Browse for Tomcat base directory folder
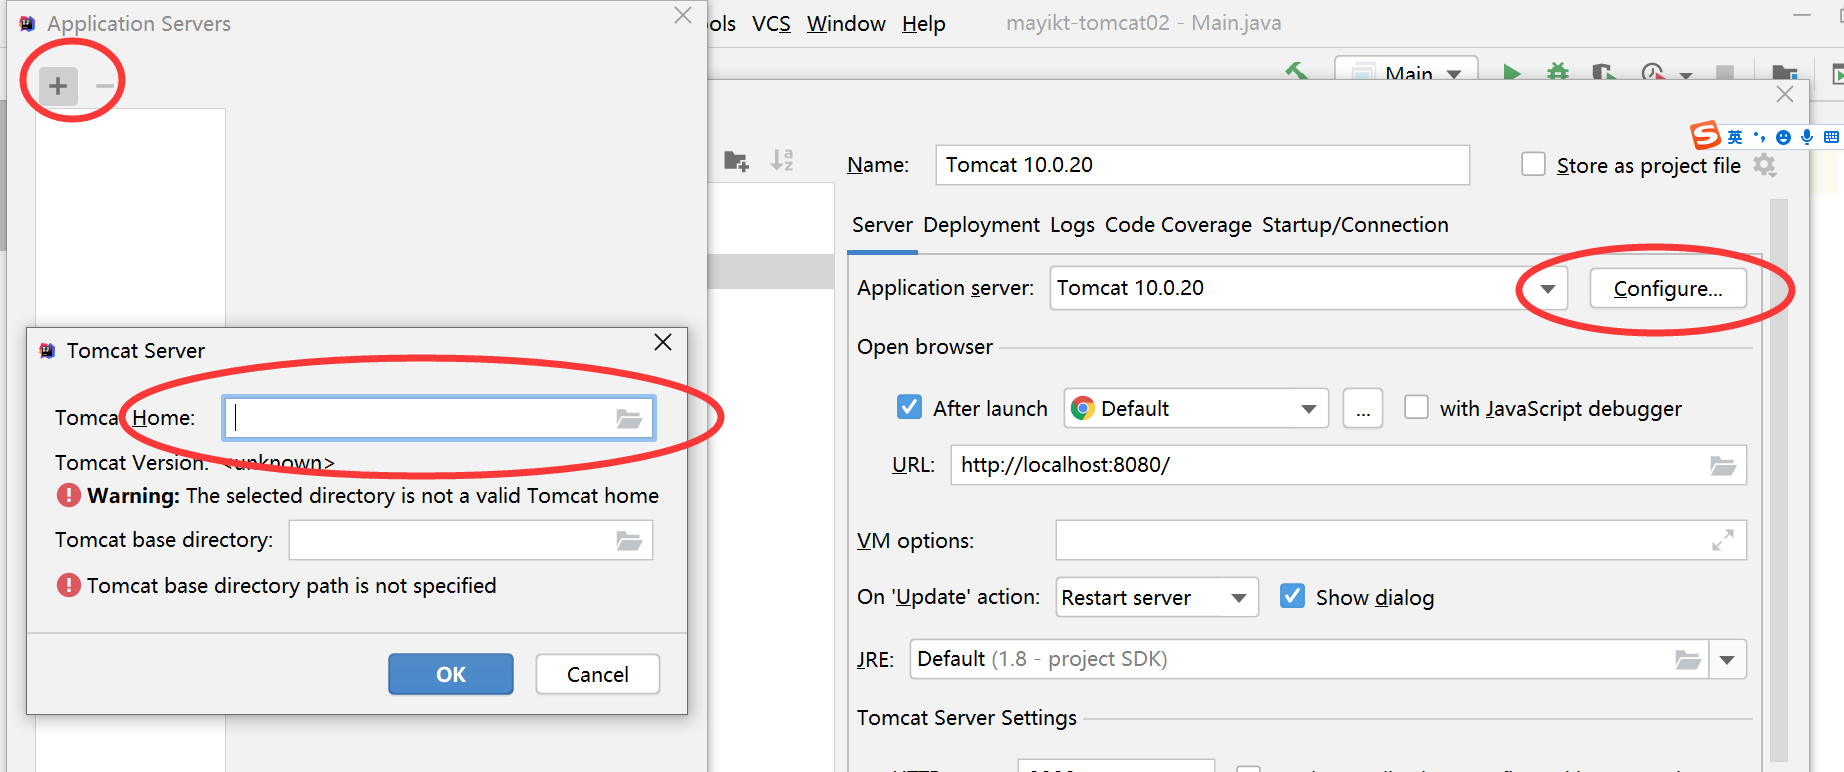The image size is (1844, 772). [629, 541]
